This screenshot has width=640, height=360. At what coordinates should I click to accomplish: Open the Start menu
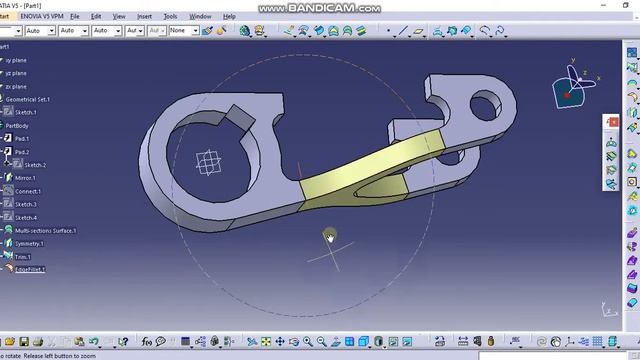(x=4, y=16)
